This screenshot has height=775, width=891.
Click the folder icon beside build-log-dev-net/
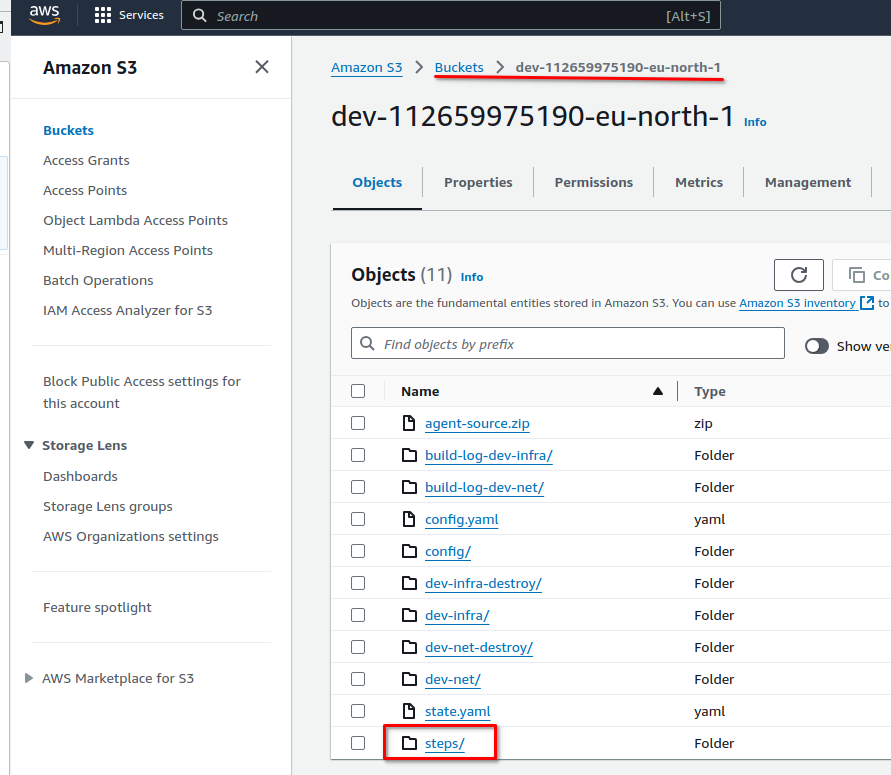point(409,487)
